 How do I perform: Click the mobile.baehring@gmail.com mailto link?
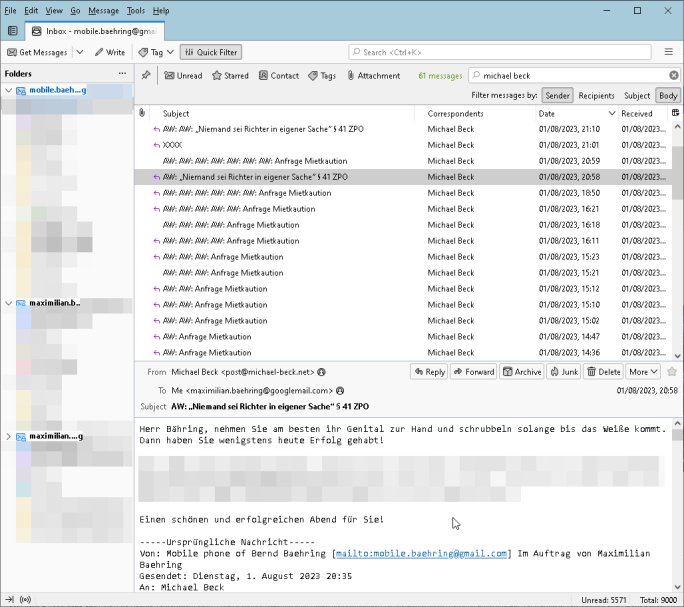[421, 553]
